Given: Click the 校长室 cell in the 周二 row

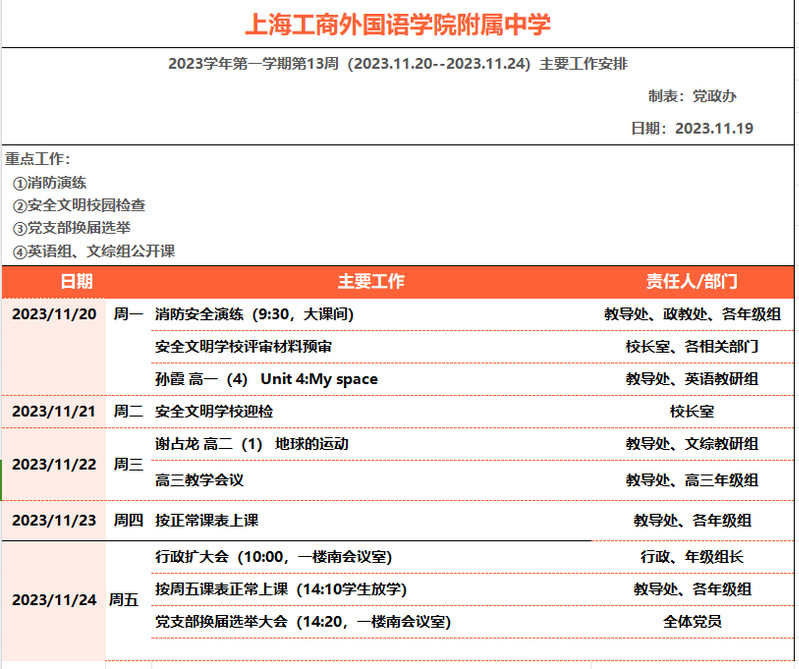Looking at the screenshot, I should coord(692,411).
